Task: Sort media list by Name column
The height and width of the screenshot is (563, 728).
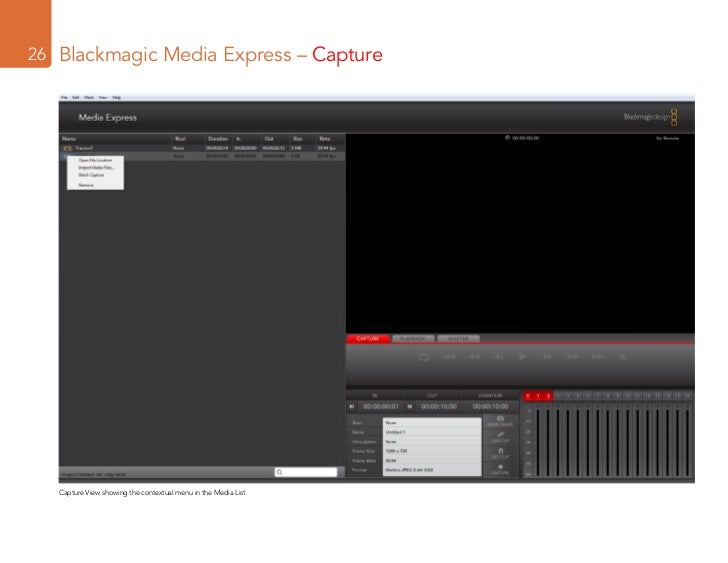Action: 116,139
